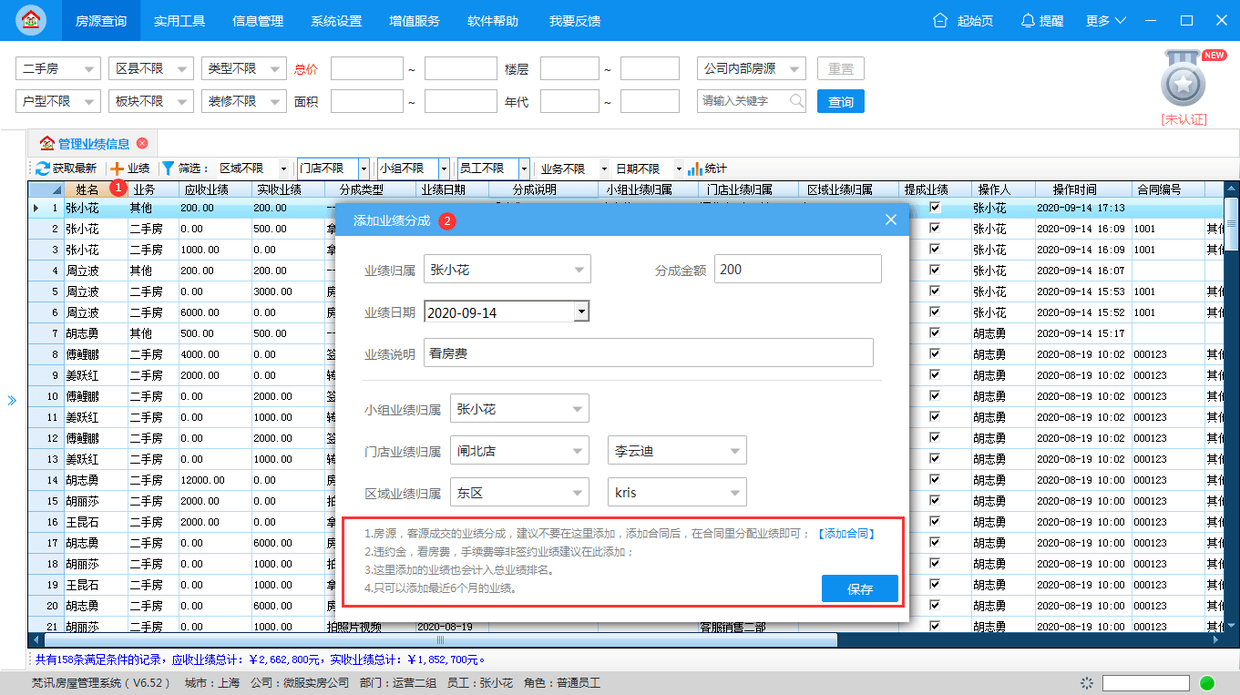The image size is (1240, 695).
Task: Click the 统计 bar chart icon
Action: (694, 169)
